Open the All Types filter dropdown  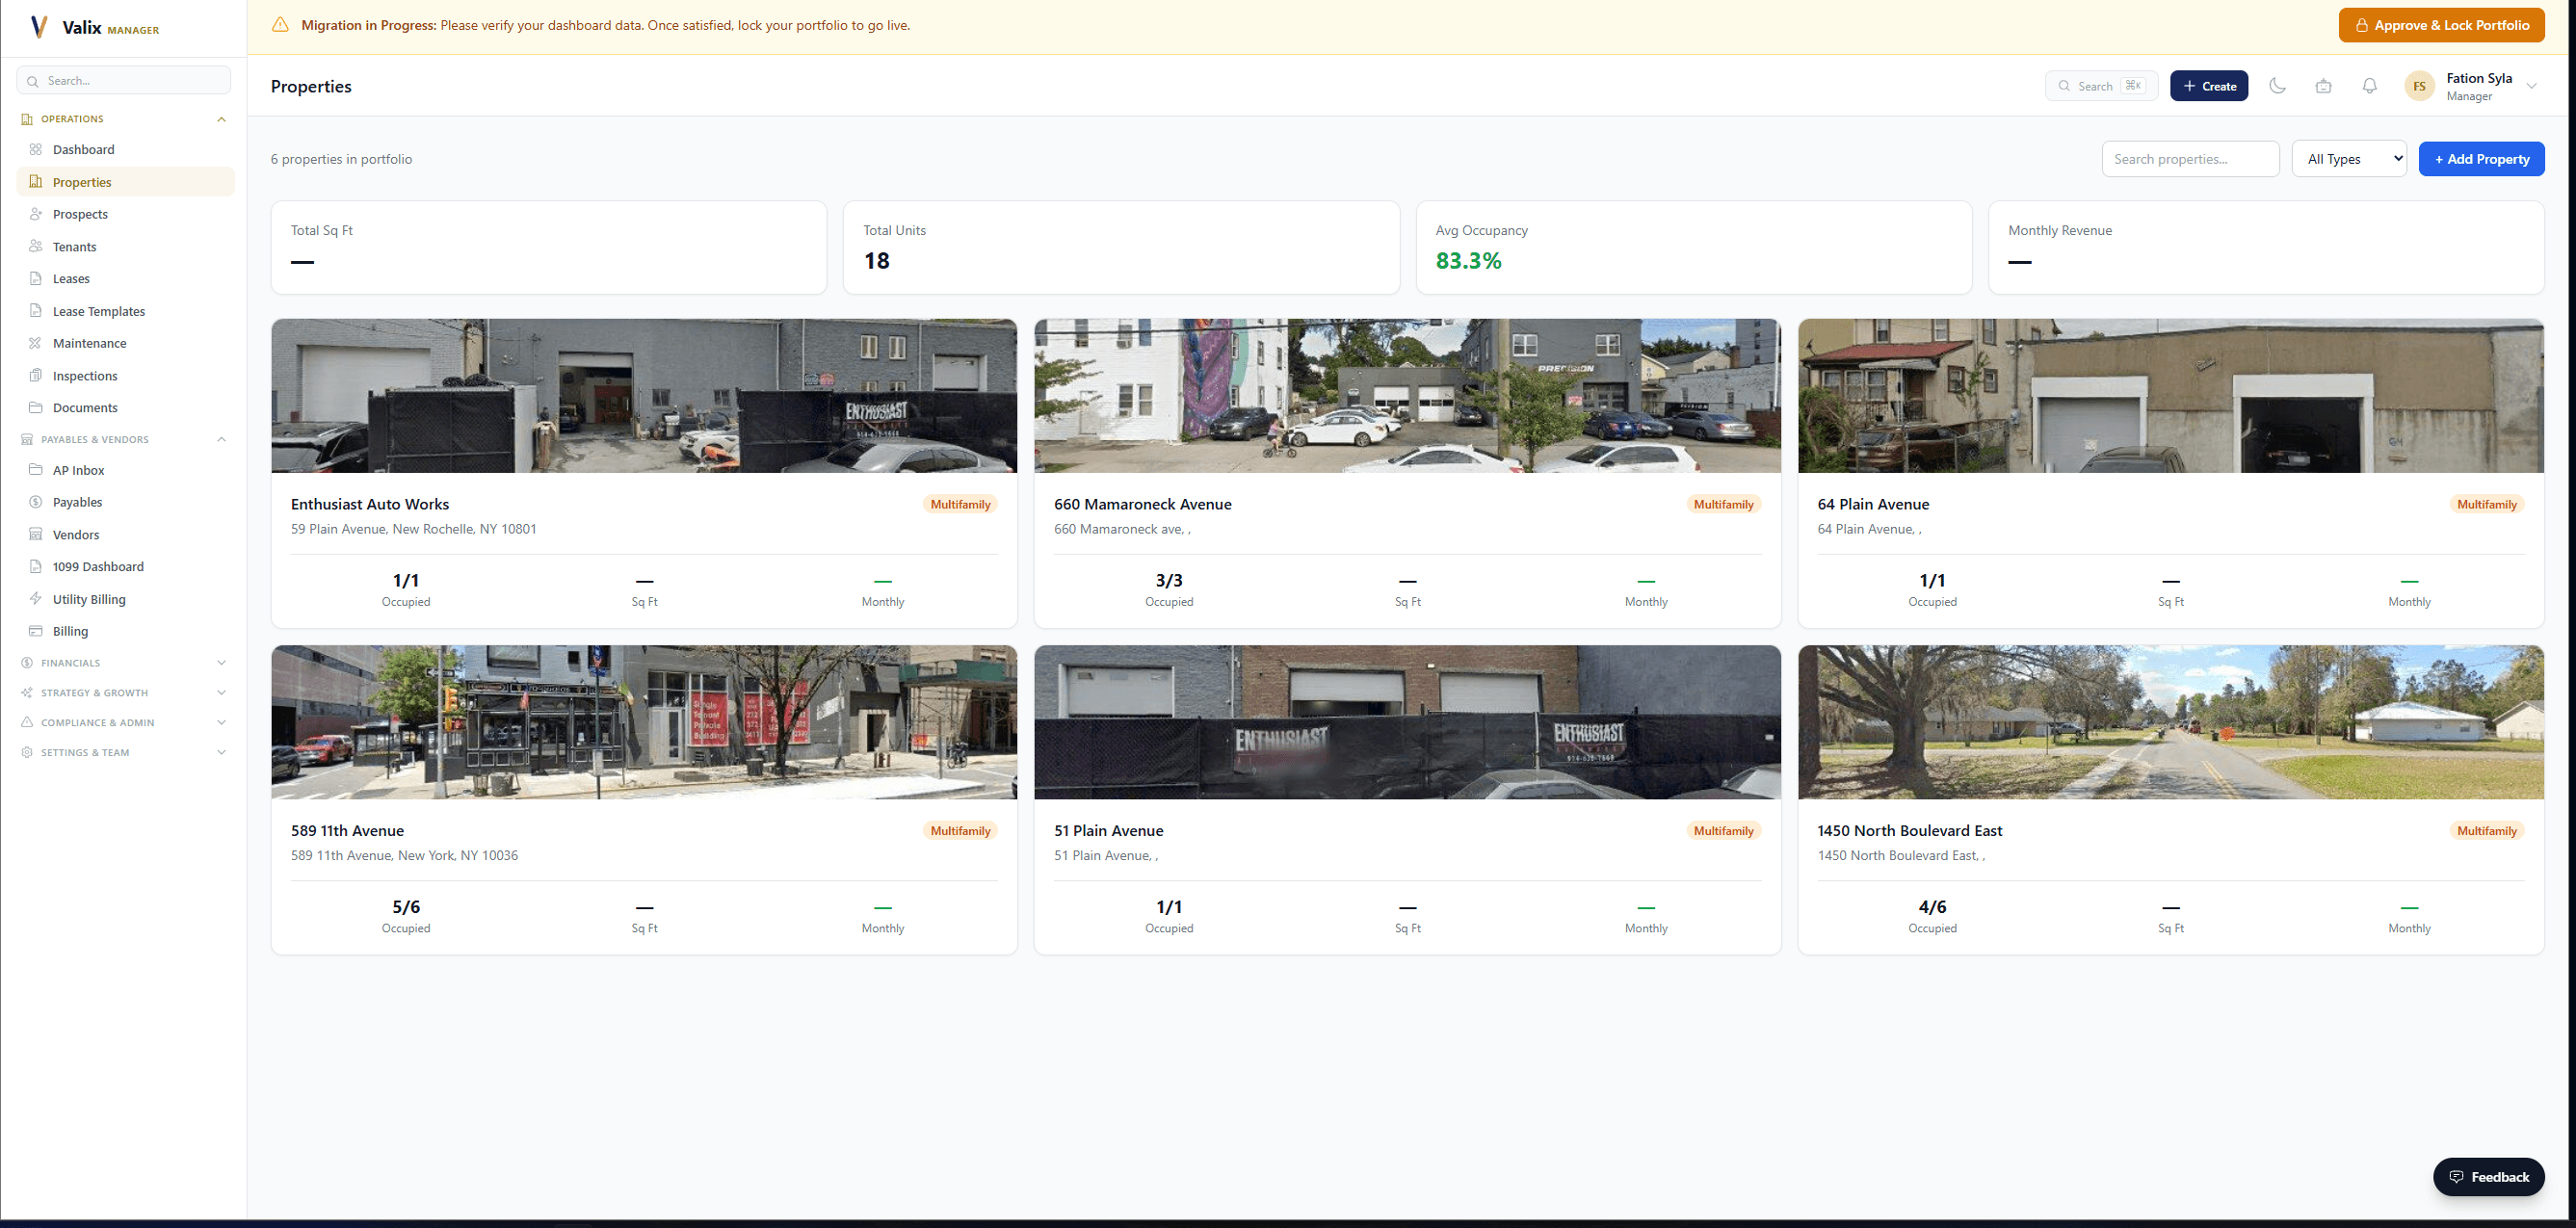tap(2348, 158)
